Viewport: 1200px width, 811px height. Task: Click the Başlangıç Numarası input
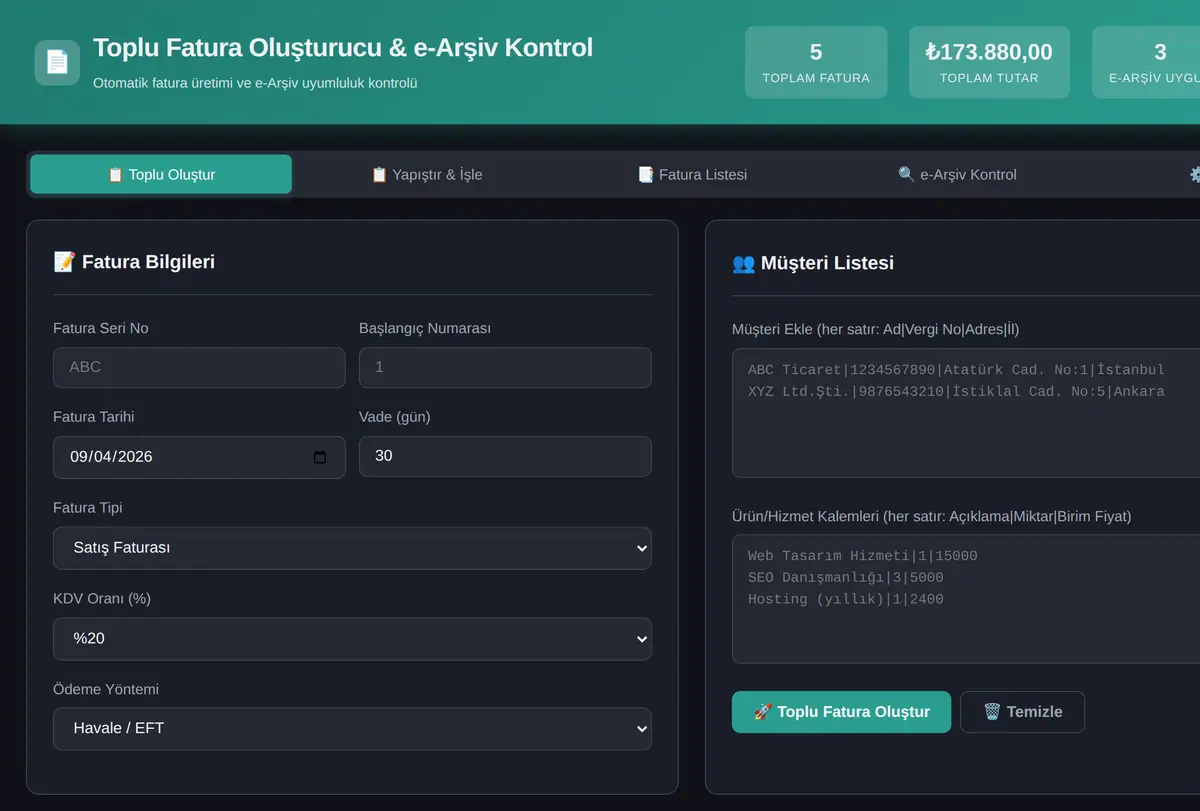[x=505, y=367]
